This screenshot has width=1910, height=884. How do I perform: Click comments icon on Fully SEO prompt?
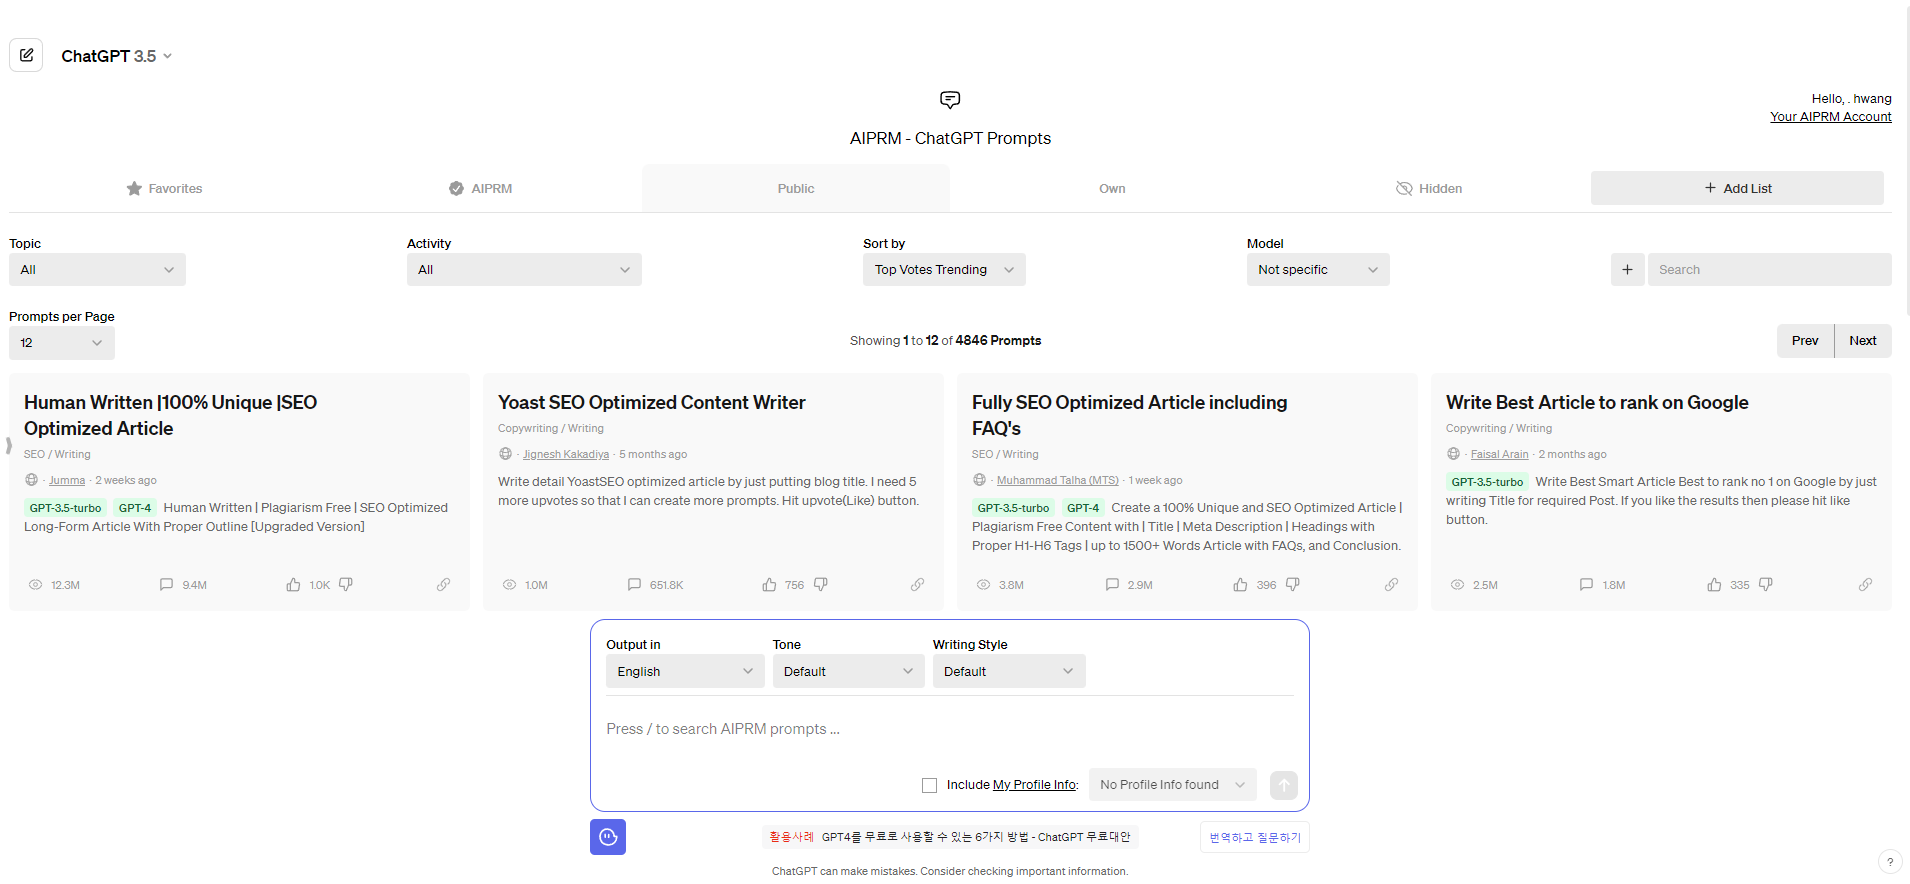click(1112, 584)
